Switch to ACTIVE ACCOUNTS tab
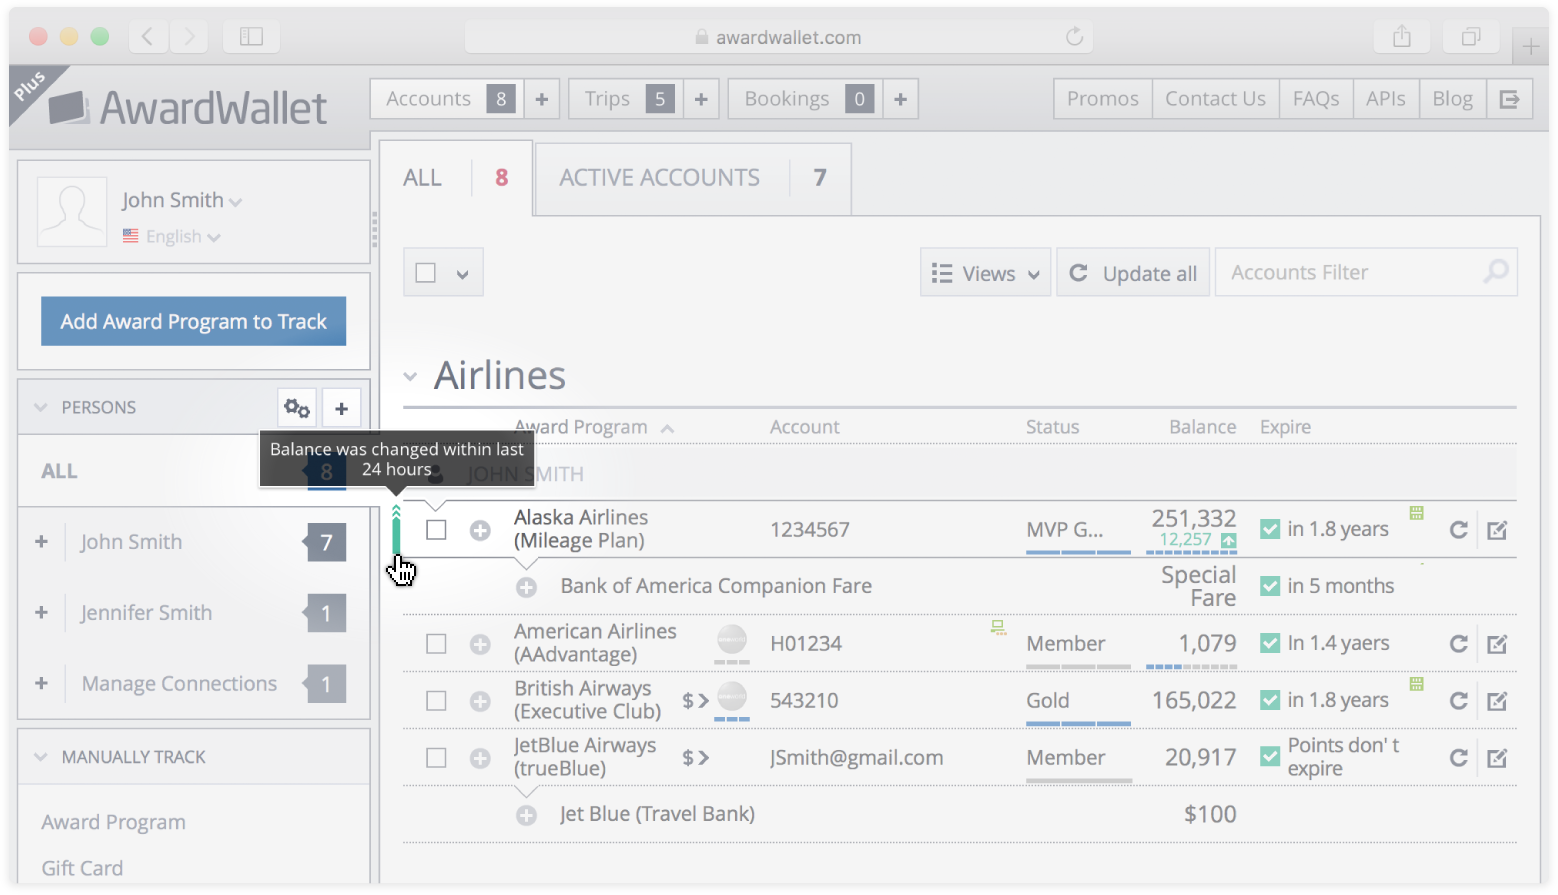The height and width of the screenshot is (895, 1558). (693, 178)
